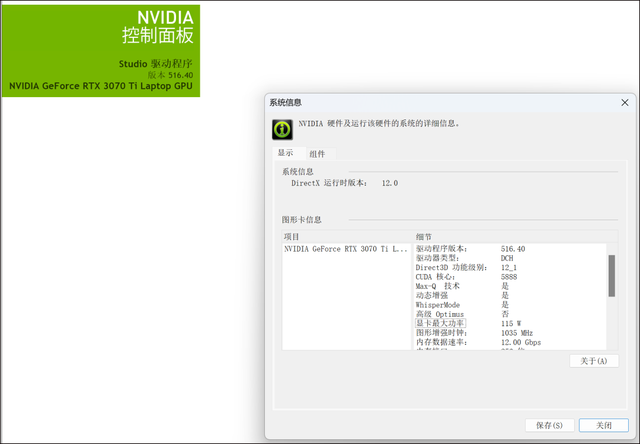Click the 图形卡信息 section heading
Viewport: 640px width, 444px height.
(301, 220)
